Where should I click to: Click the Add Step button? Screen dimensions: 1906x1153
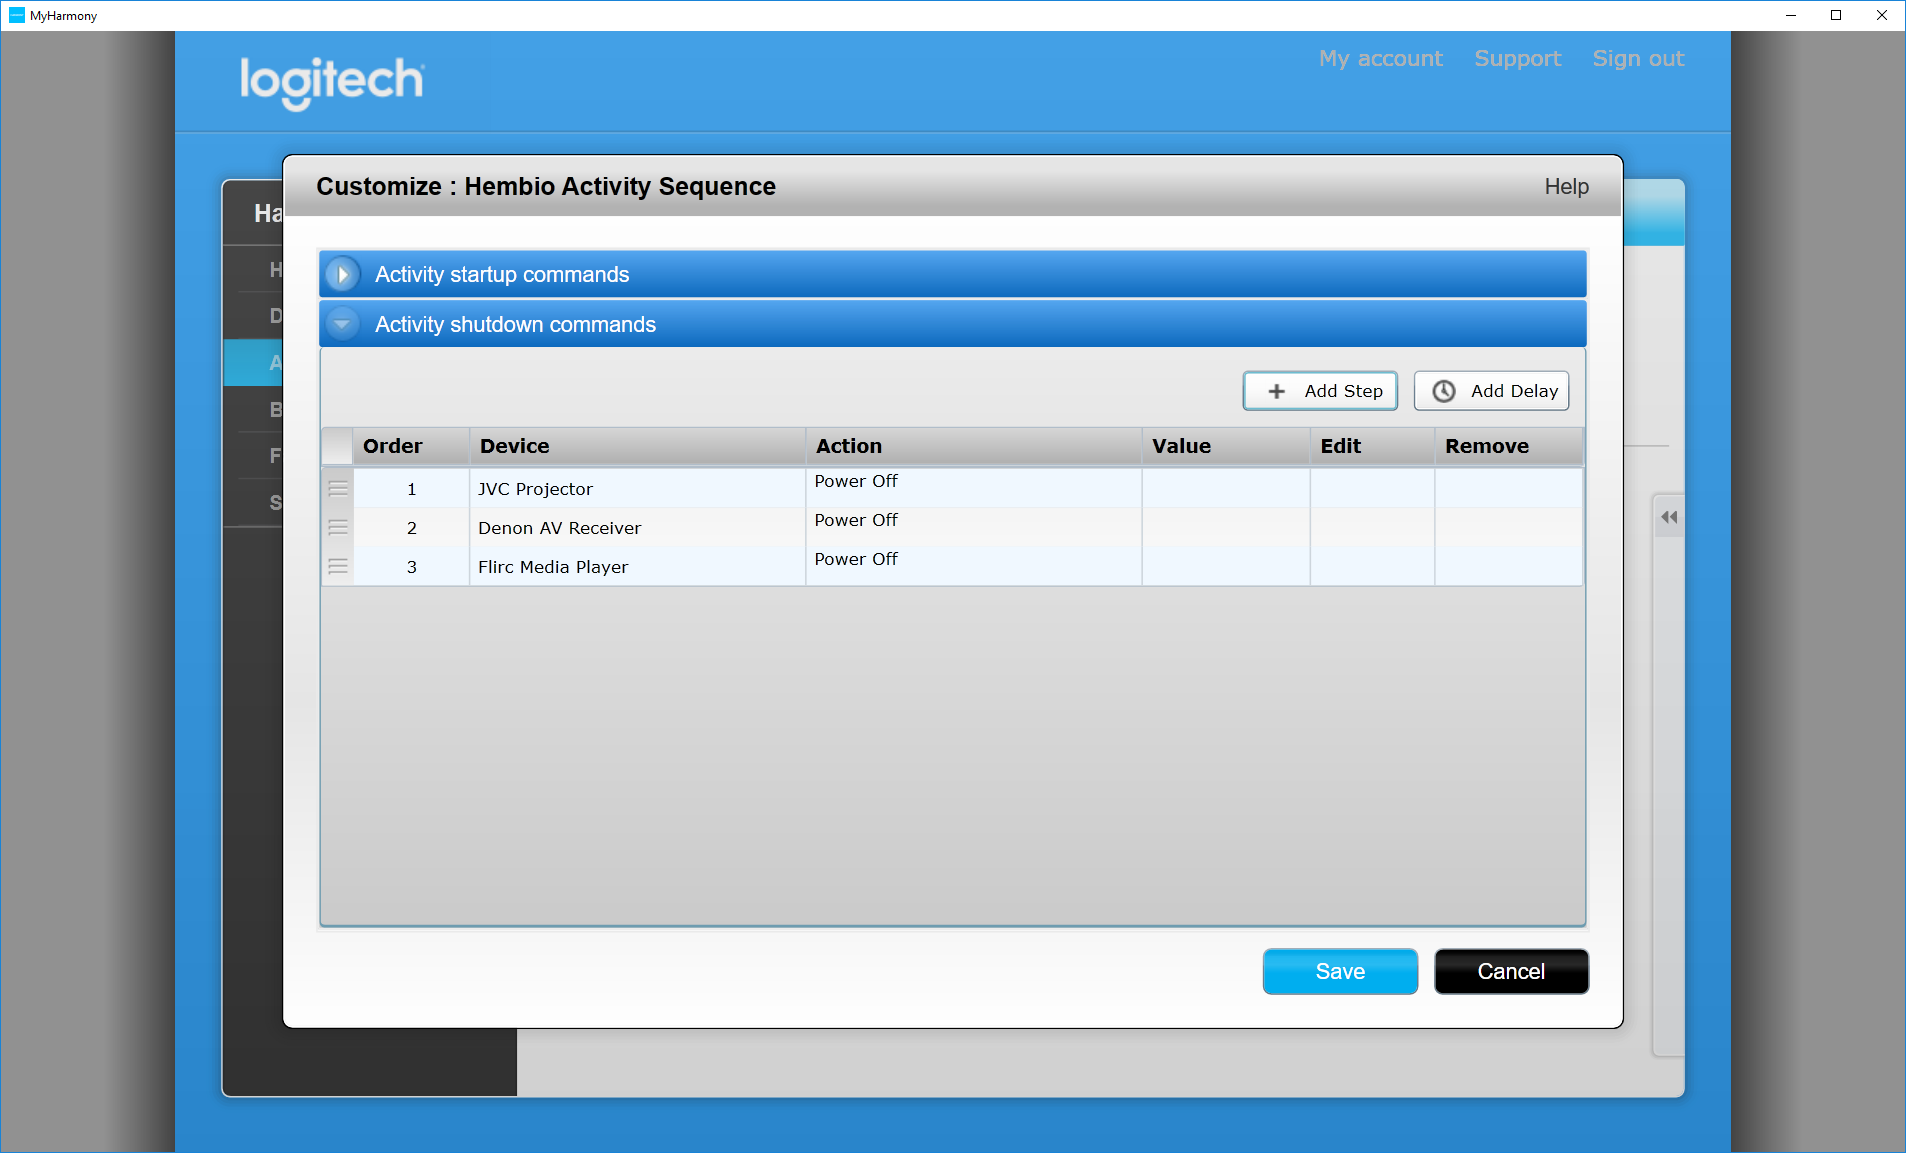click(x=1320, y=391)
